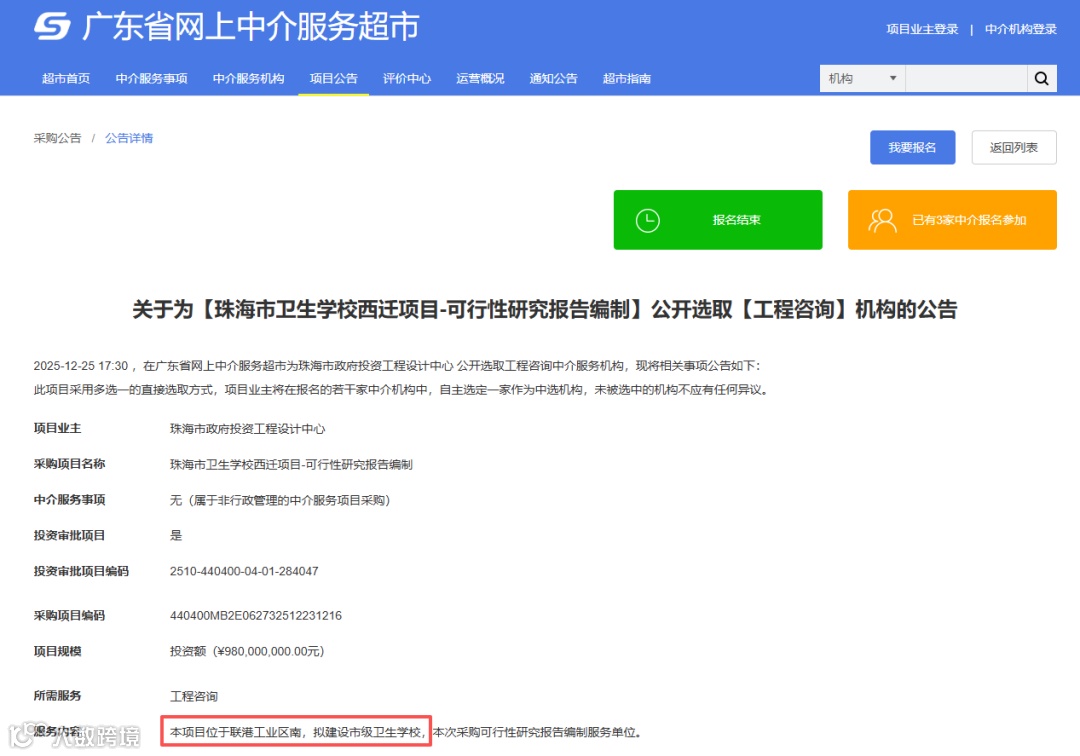1080x756 pixels.
Task: Click the announcement headline text
Action: point(545,310)
